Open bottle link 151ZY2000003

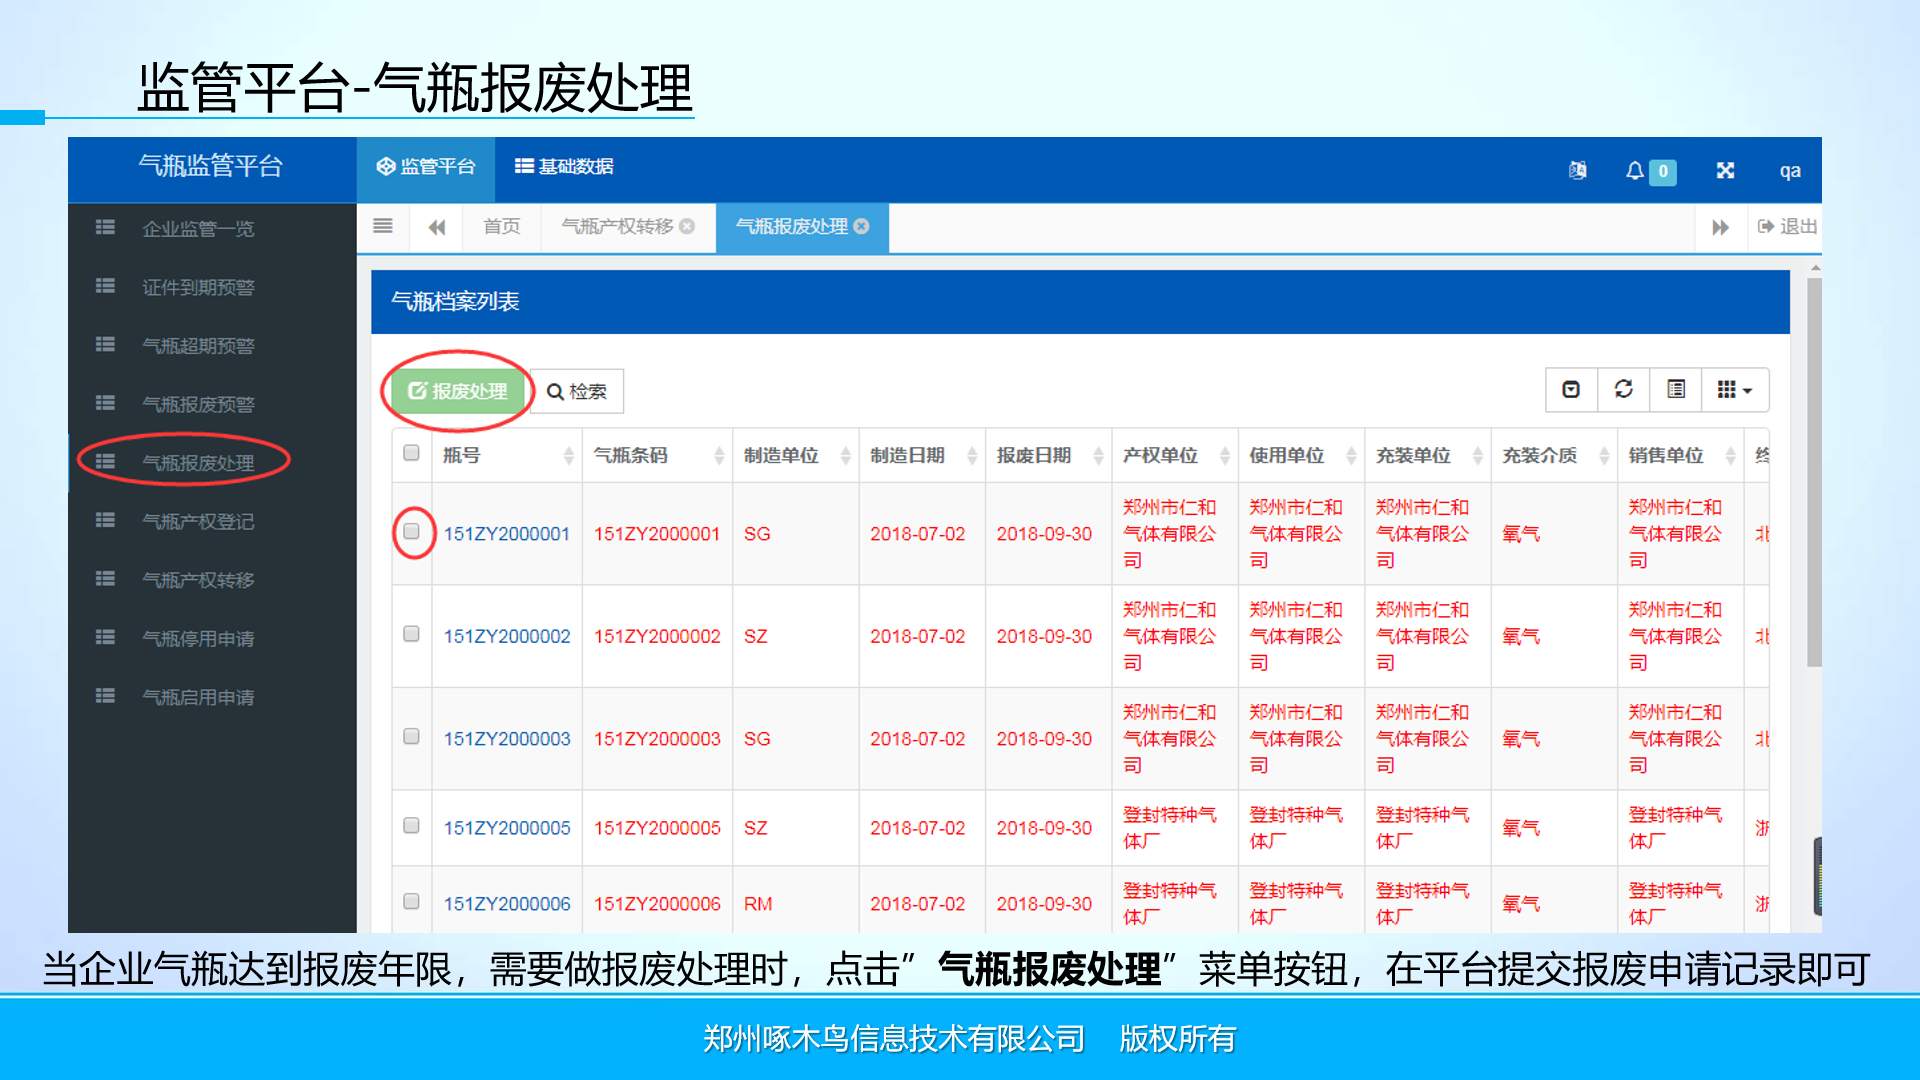coord(507,739)
